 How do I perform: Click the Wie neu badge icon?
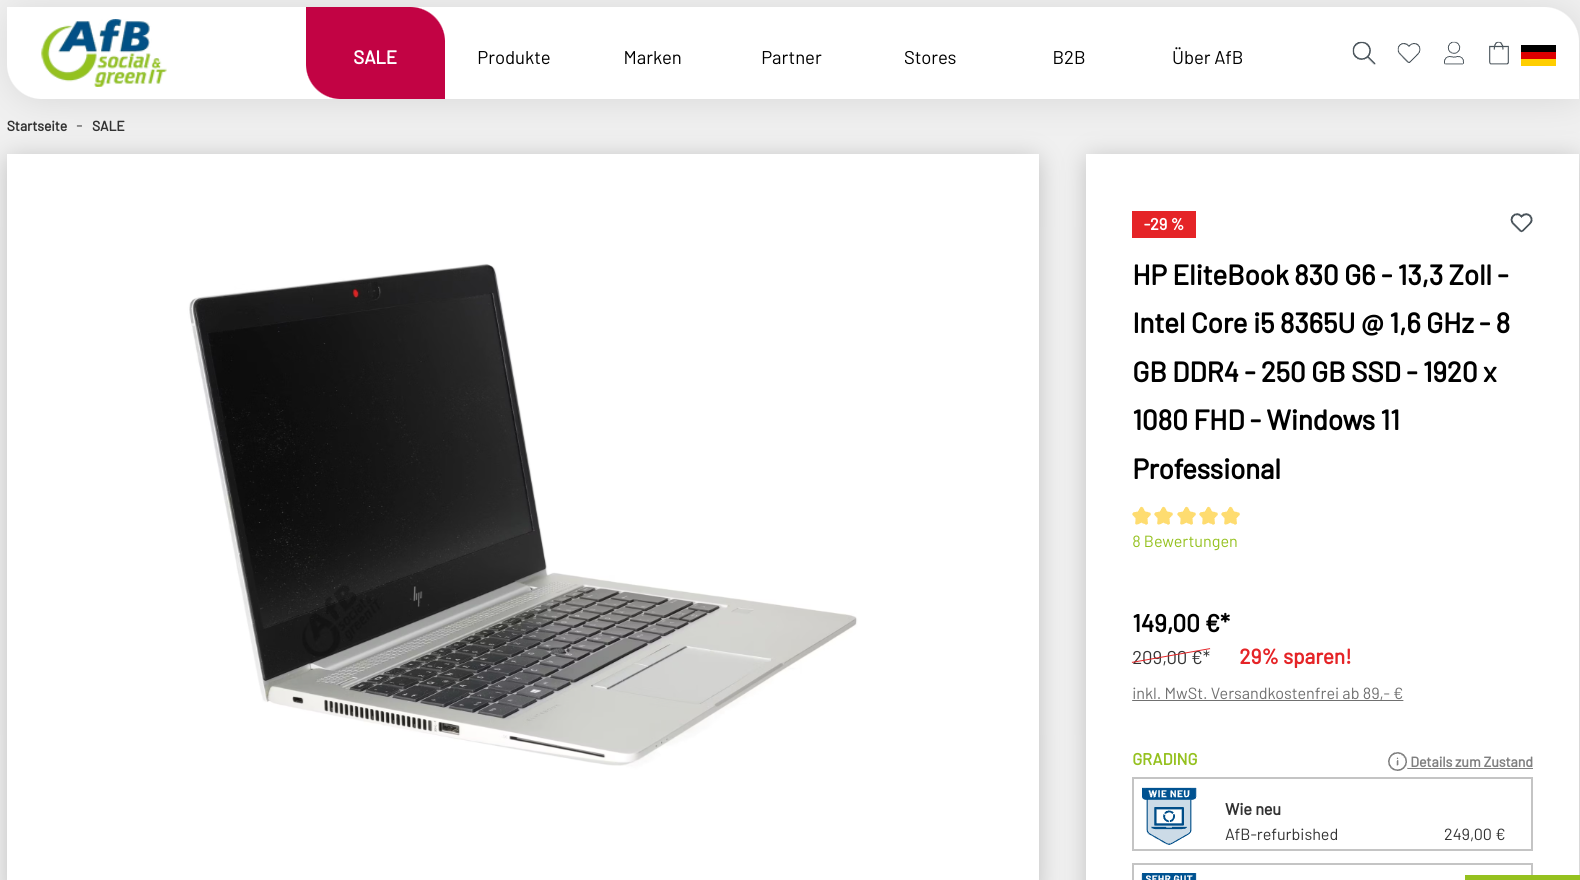pos(1169,816)
